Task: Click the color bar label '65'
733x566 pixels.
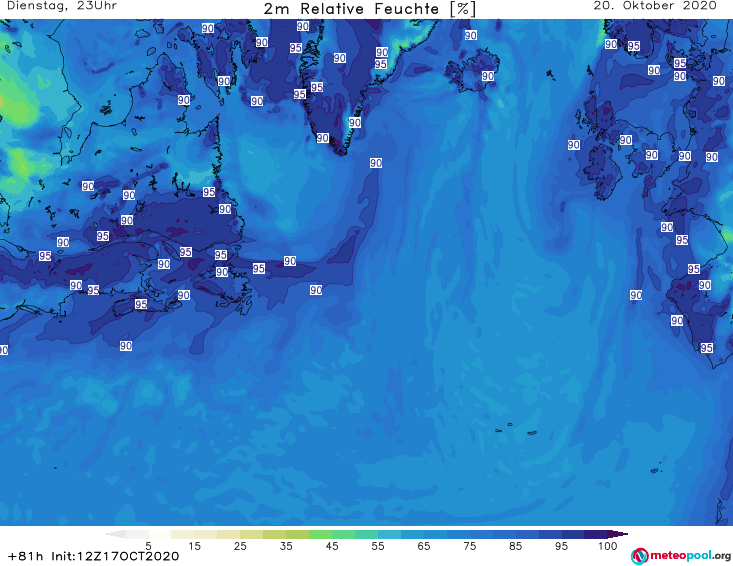Action: coord(424,546)
